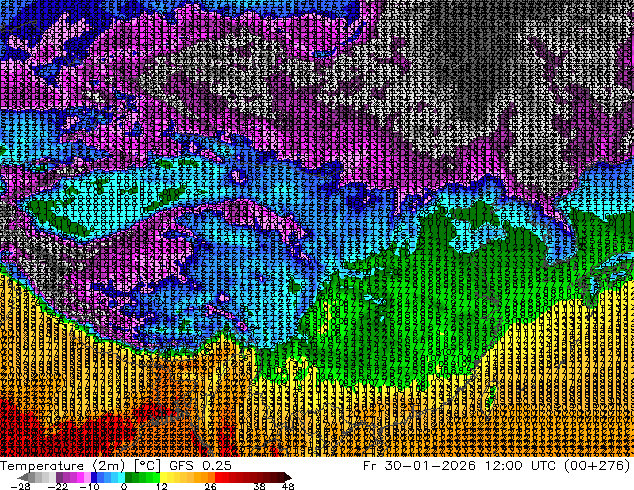Click the gray left arrow end of colorbar
634x490 pixels.
click(x=23, y=477)
